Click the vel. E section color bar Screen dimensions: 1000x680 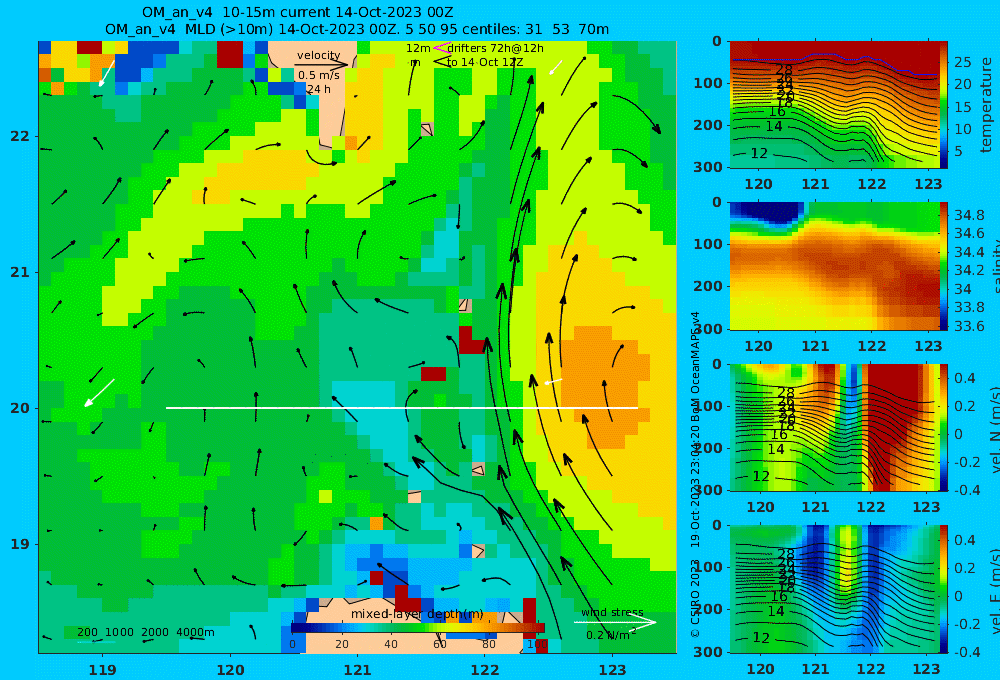pyautogui.click(x=943, y=589)
